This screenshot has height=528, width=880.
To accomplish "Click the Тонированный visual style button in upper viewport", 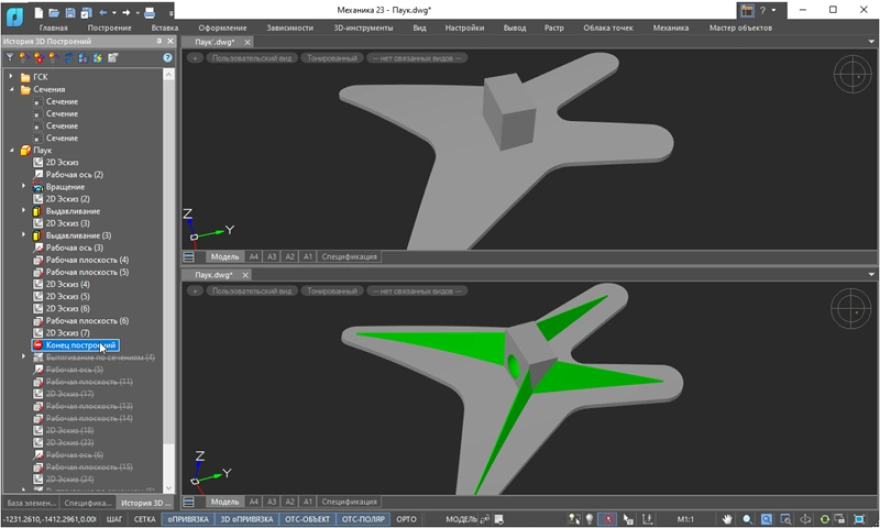I will point(332,58).
